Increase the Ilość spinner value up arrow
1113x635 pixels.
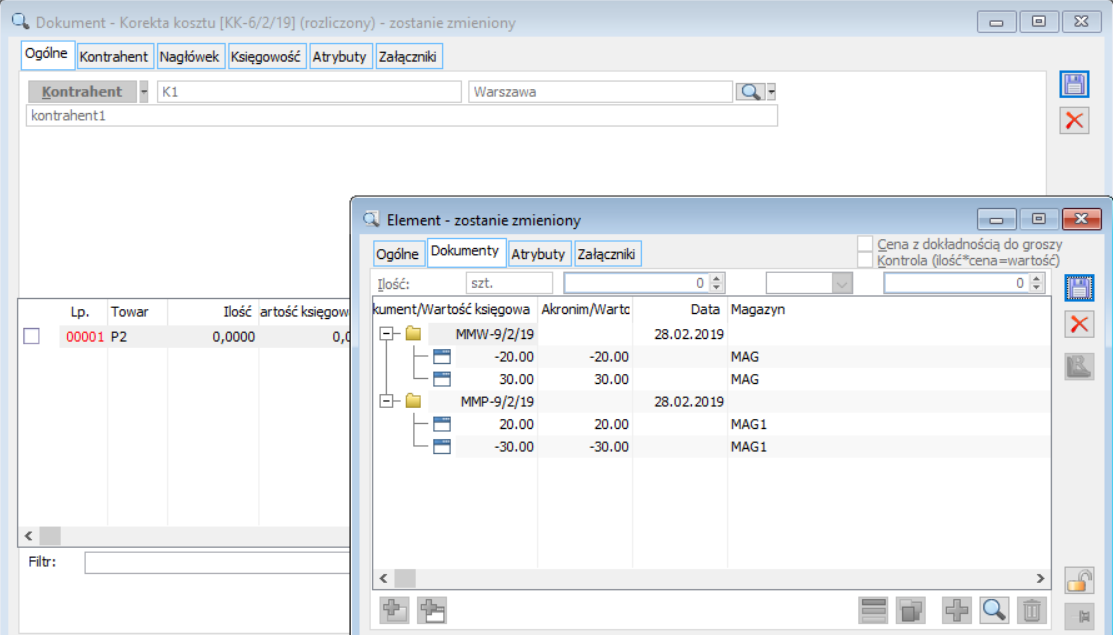(x=717, y=279)
